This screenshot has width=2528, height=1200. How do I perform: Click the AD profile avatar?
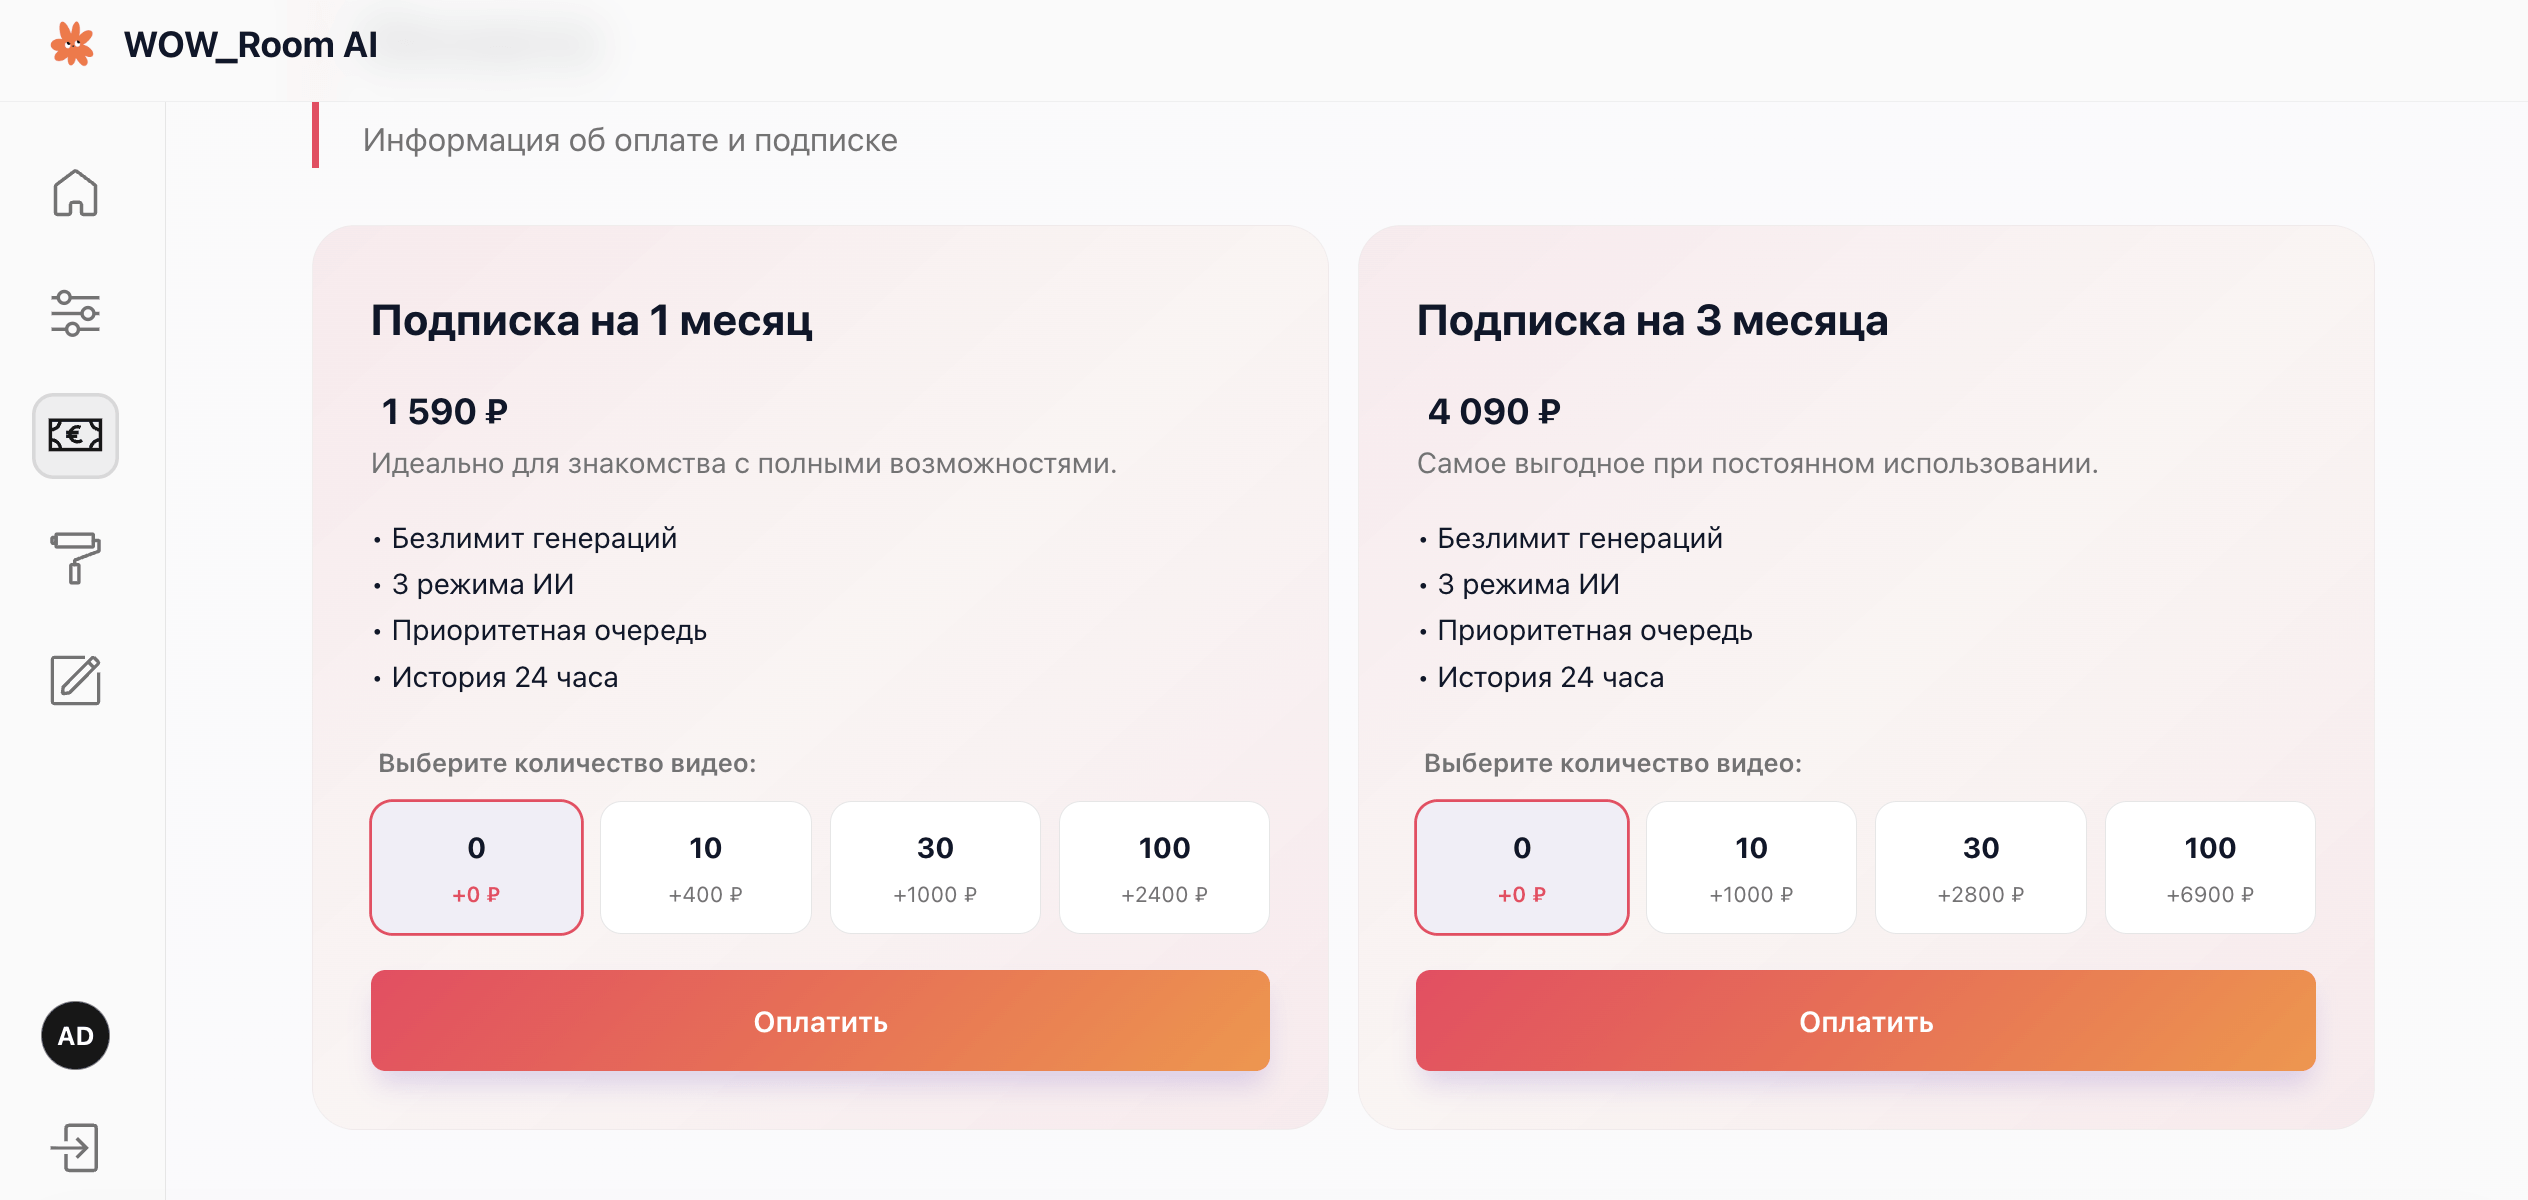point(75,1035)
